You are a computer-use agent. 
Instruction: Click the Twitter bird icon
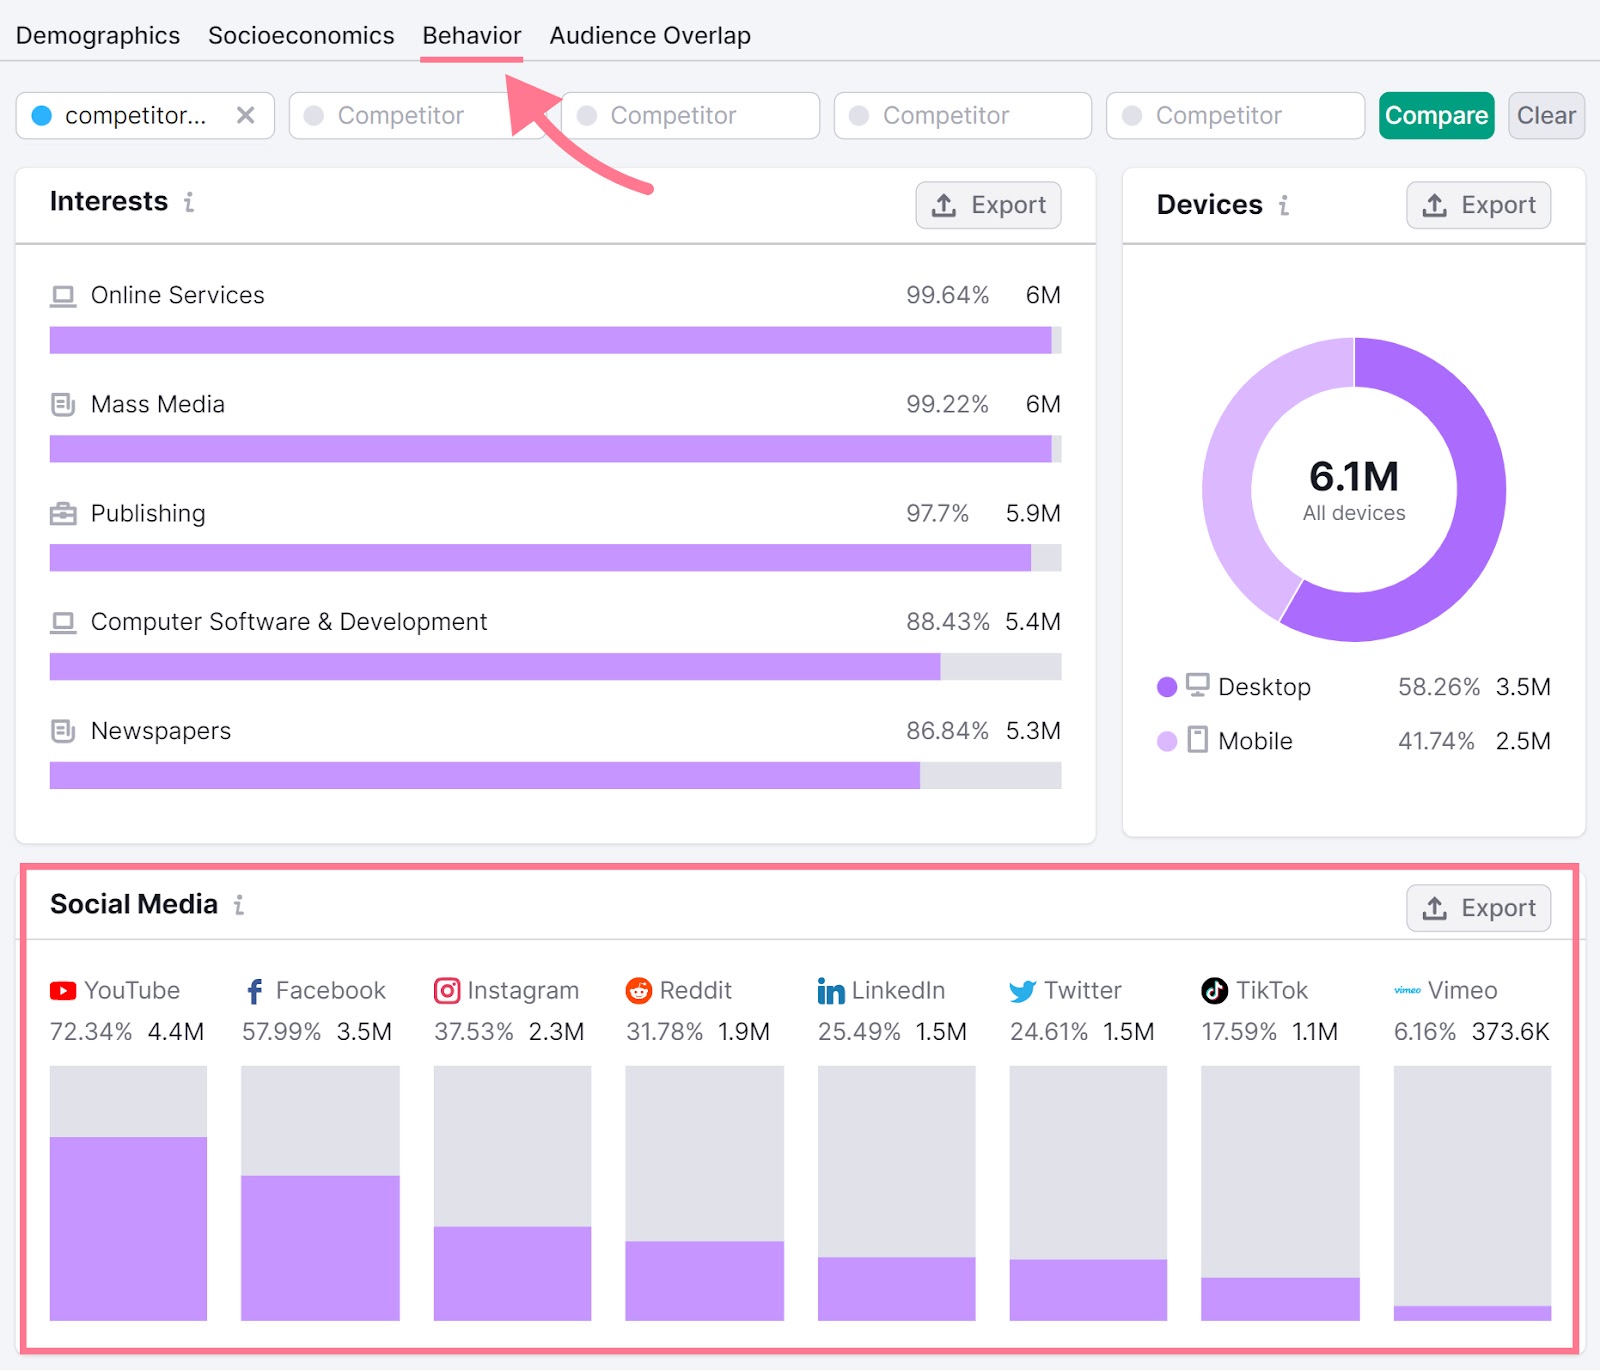pyautogui.click(x=1022, y=991)
